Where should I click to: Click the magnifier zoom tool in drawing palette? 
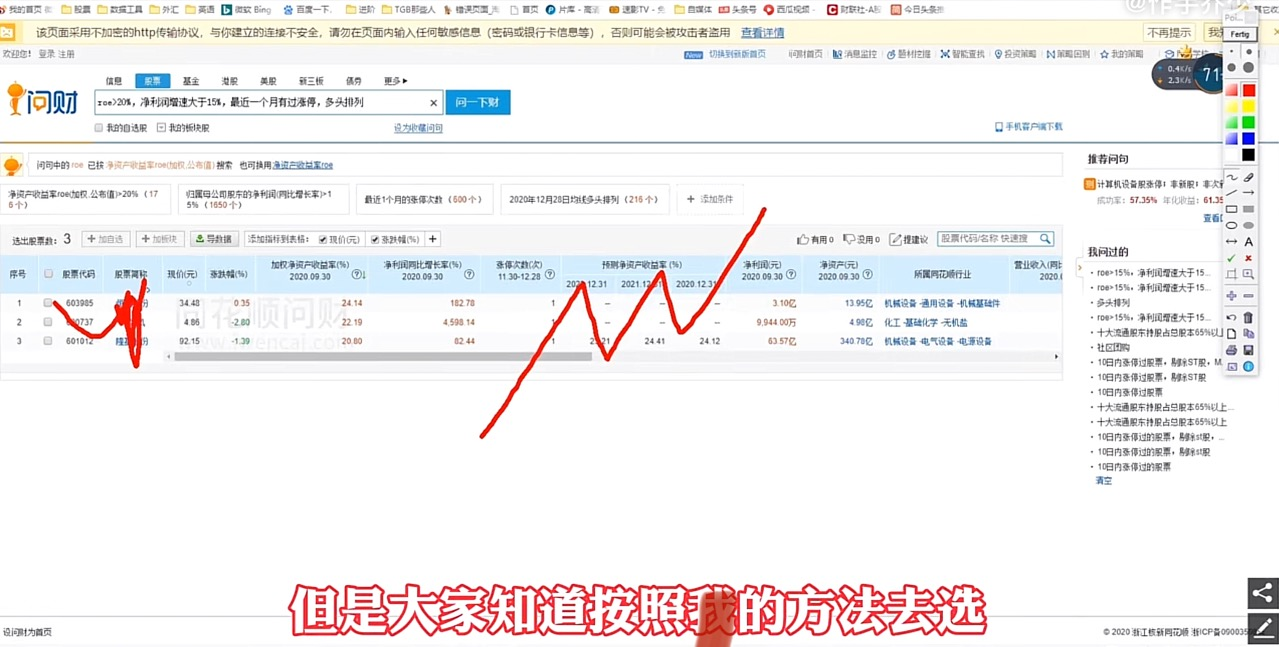coord(1248,274)
